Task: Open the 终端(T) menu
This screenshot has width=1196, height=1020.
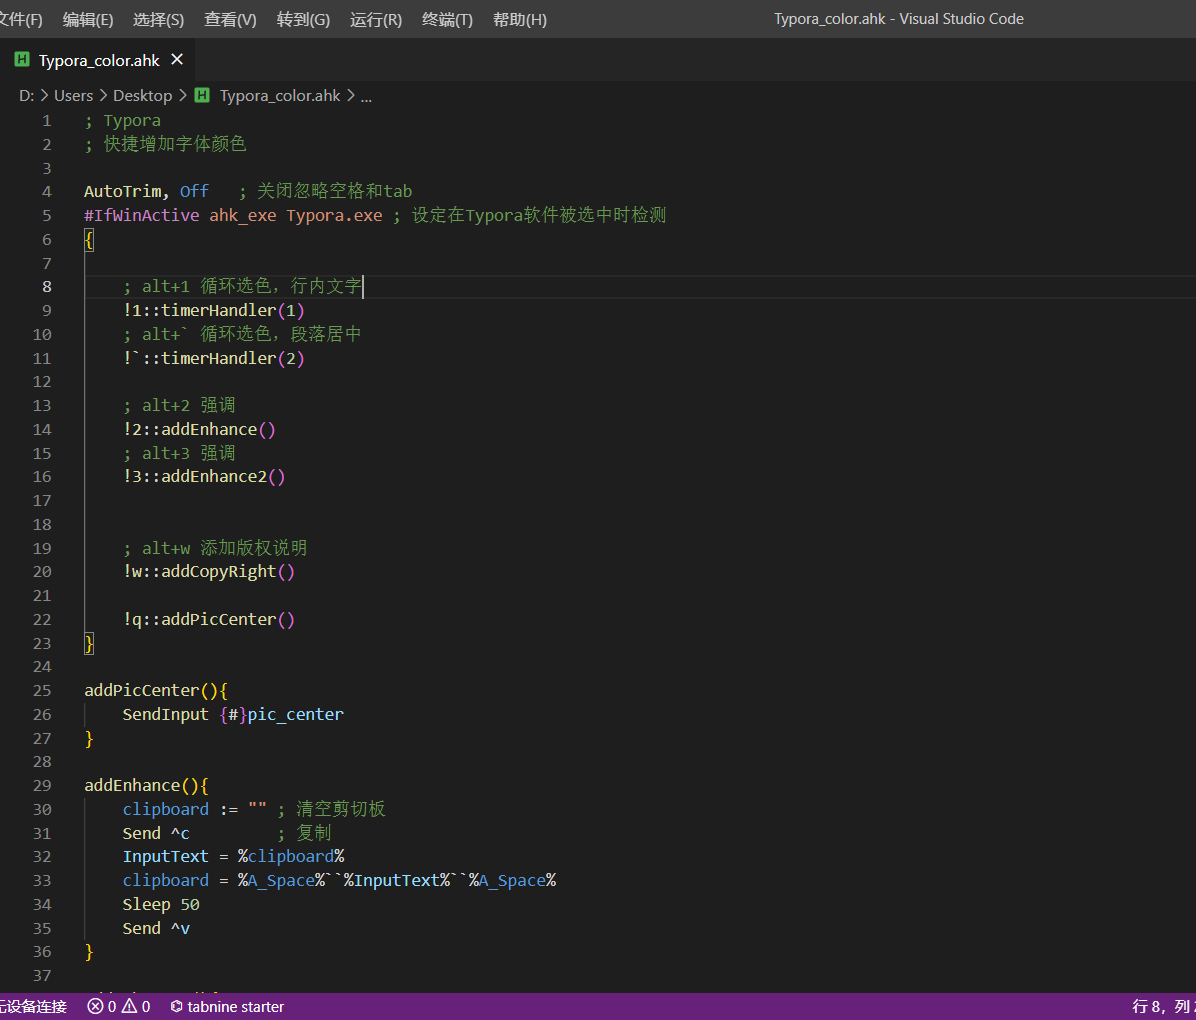Action: coord(447,19)
